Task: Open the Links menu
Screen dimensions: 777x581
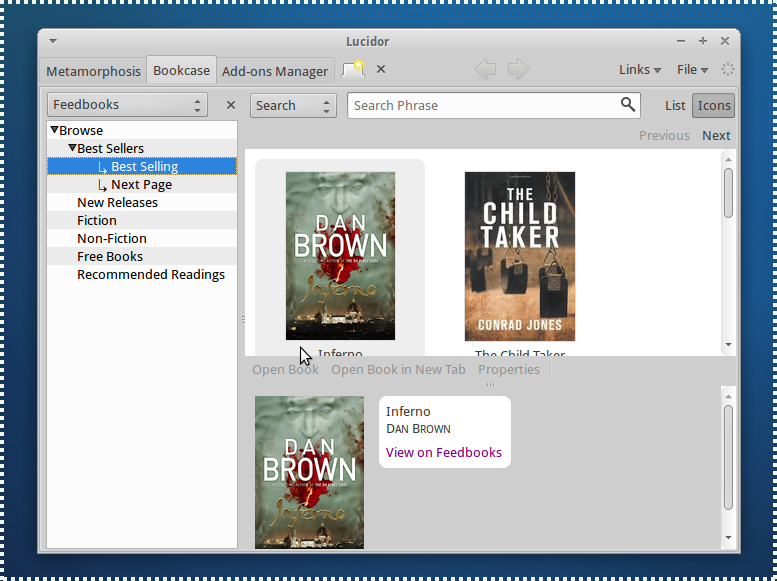Action: pos(639,70)
